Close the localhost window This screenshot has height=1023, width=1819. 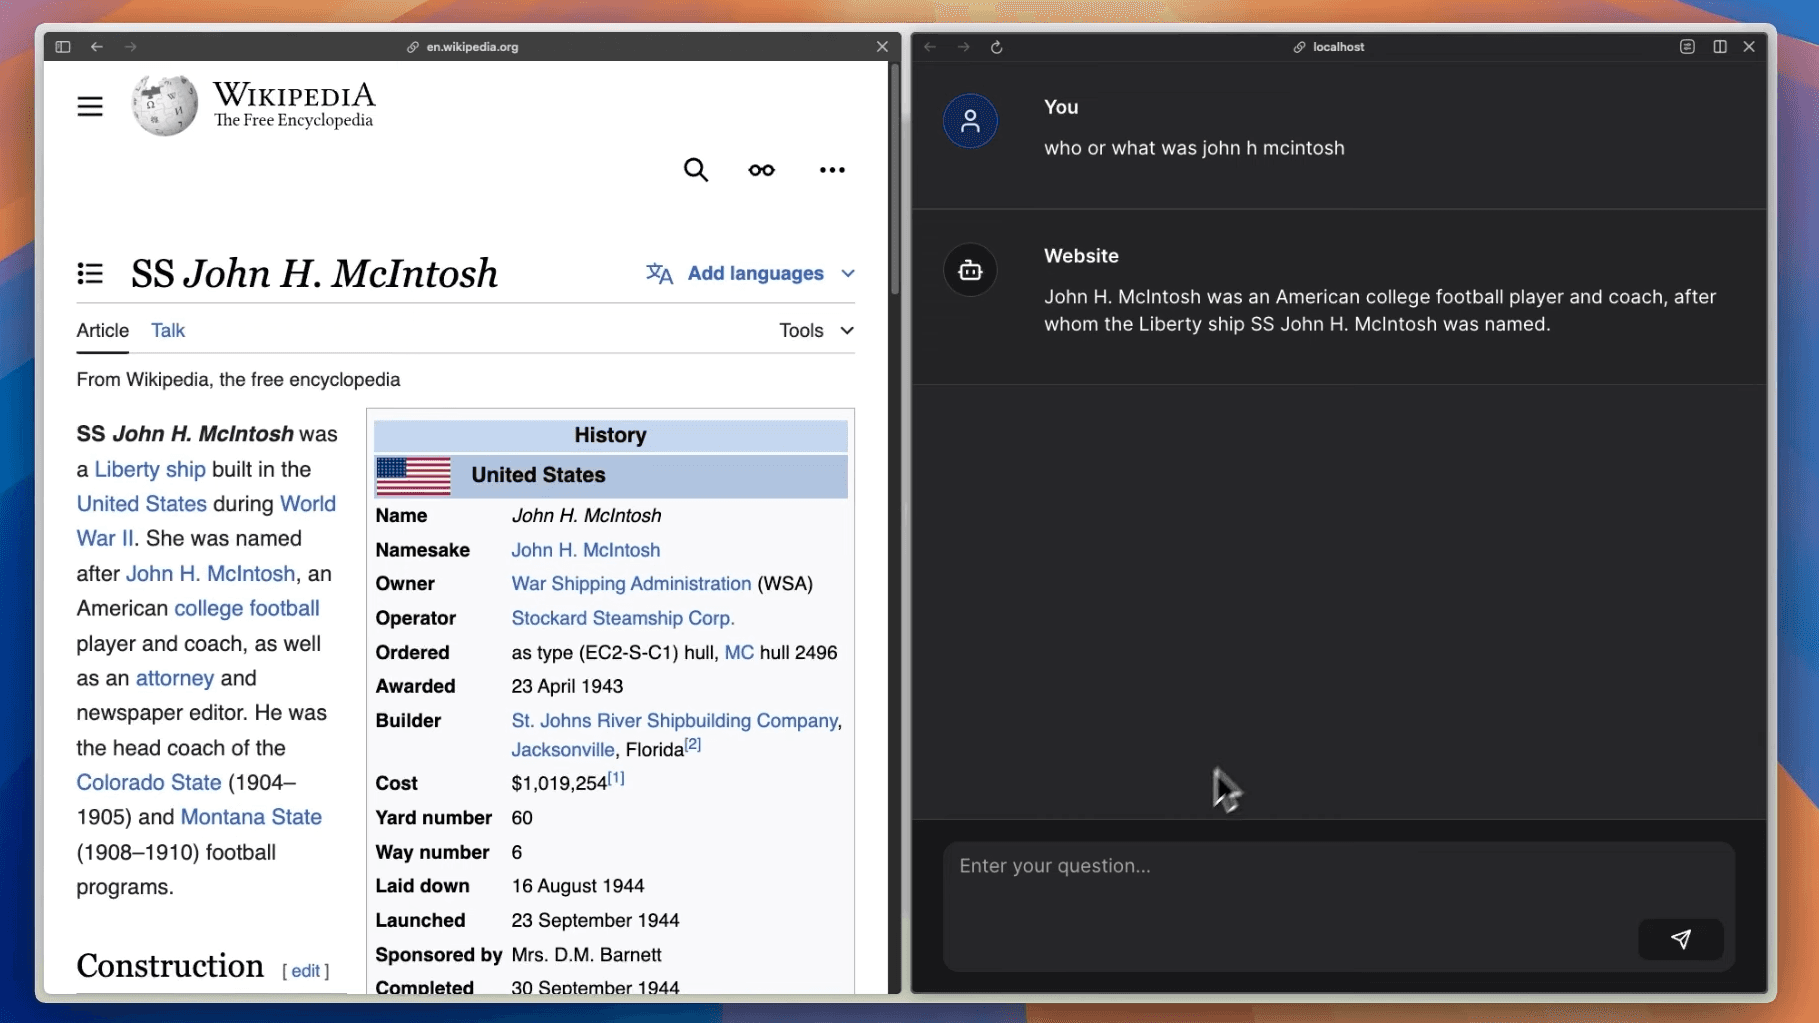[1749, 47]
